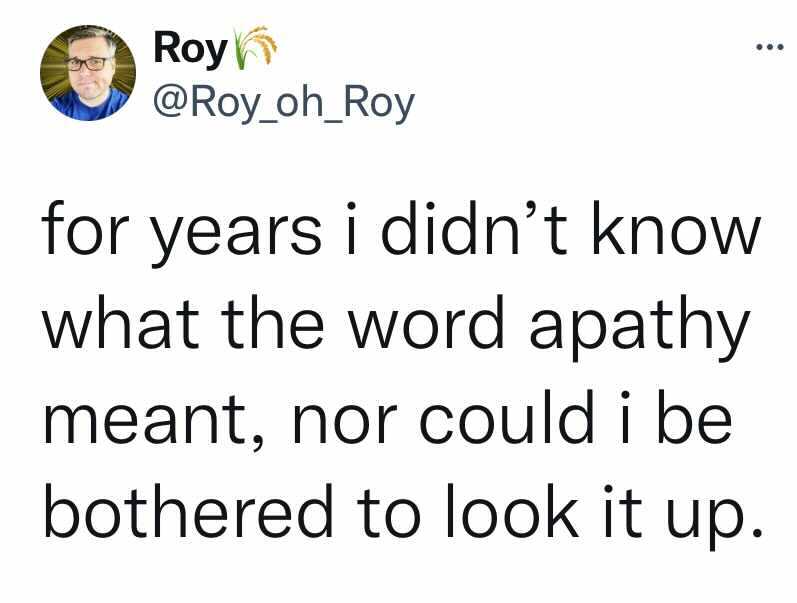Click the word know ending first line

tap(676, 227)
